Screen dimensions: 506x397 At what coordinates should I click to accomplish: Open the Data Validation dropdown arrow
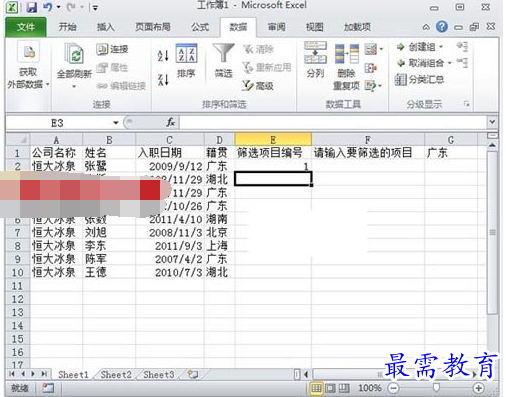(381, 49)
